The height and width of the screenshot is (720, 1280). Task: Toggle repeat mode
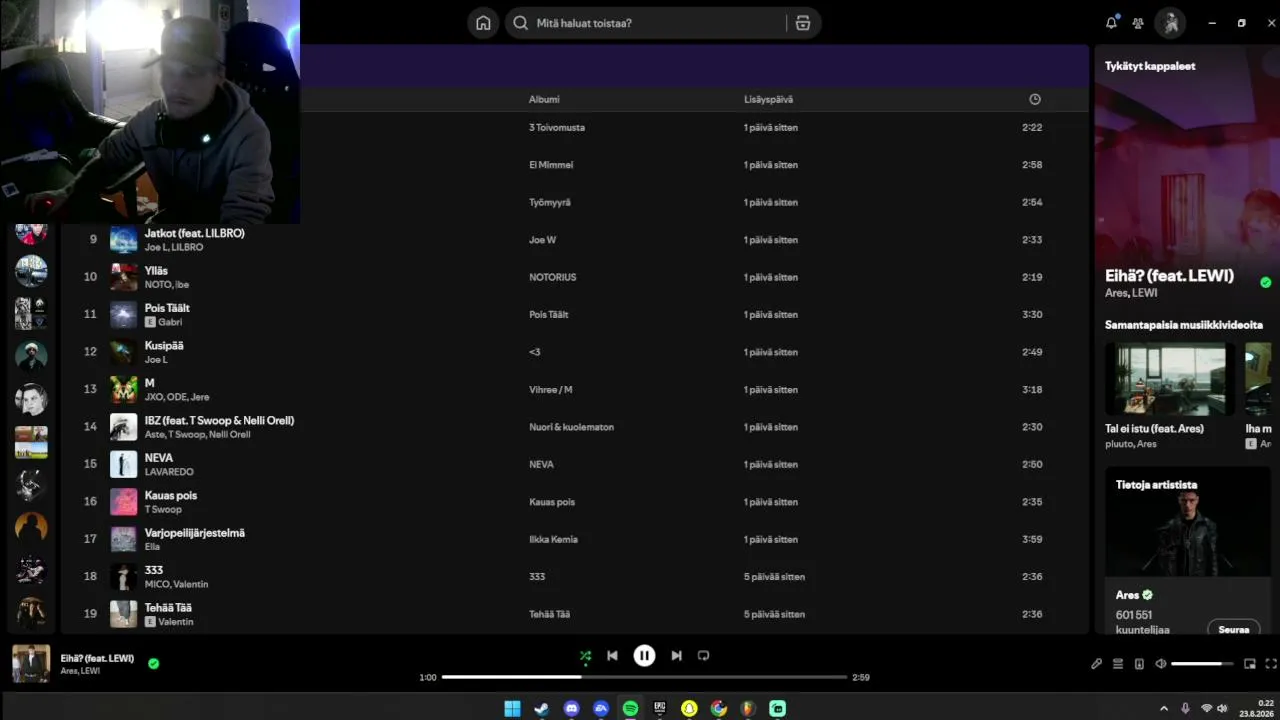point(703,656)
